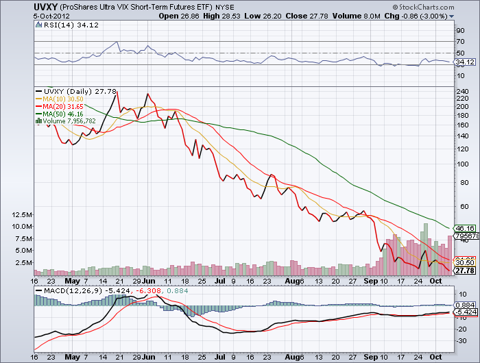Click the 0.884 MACD histogram tag
This screenshot has height=363, width=480.
pos(465,305)
